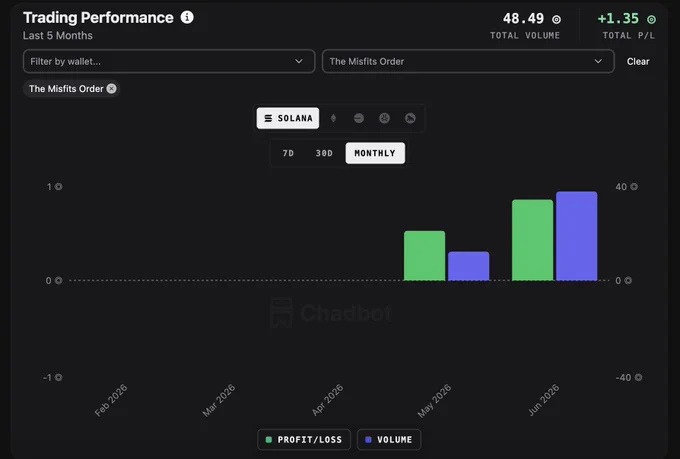Image resolution: width=680 pixels, height=459 pixels.
Task: Select the MONTHLY time range
Action: coord(375,153)
